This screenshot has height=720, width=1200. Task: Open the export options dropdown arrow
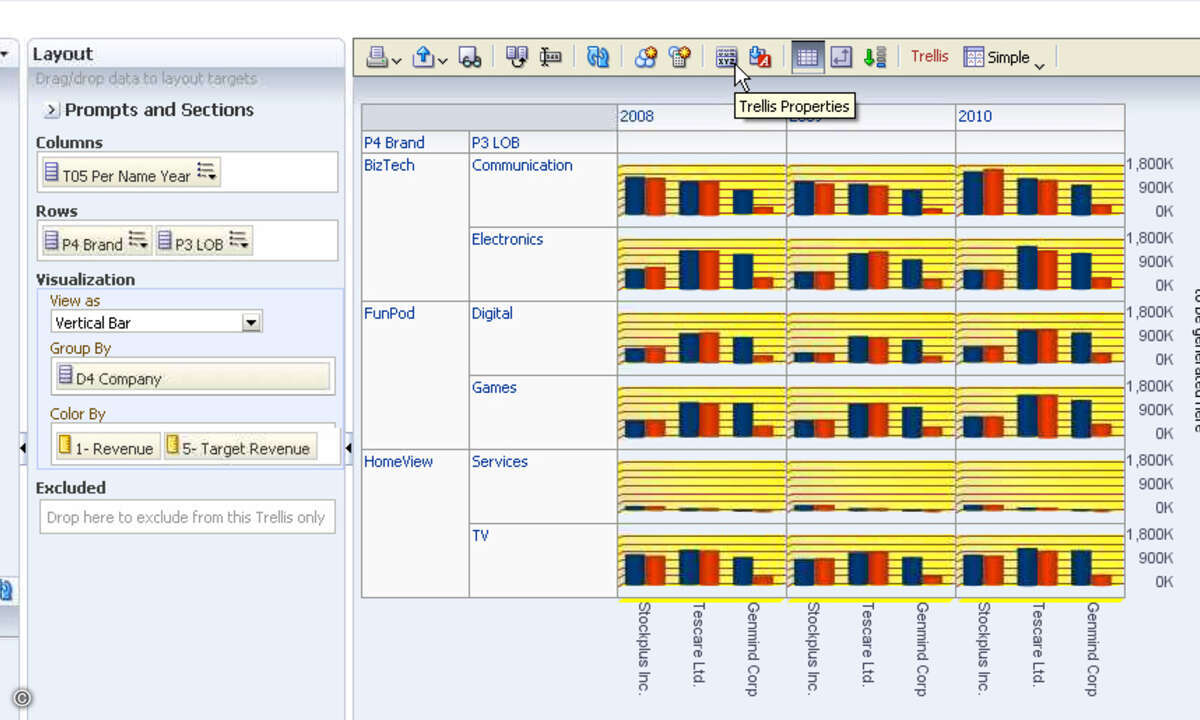click(443, 61)
